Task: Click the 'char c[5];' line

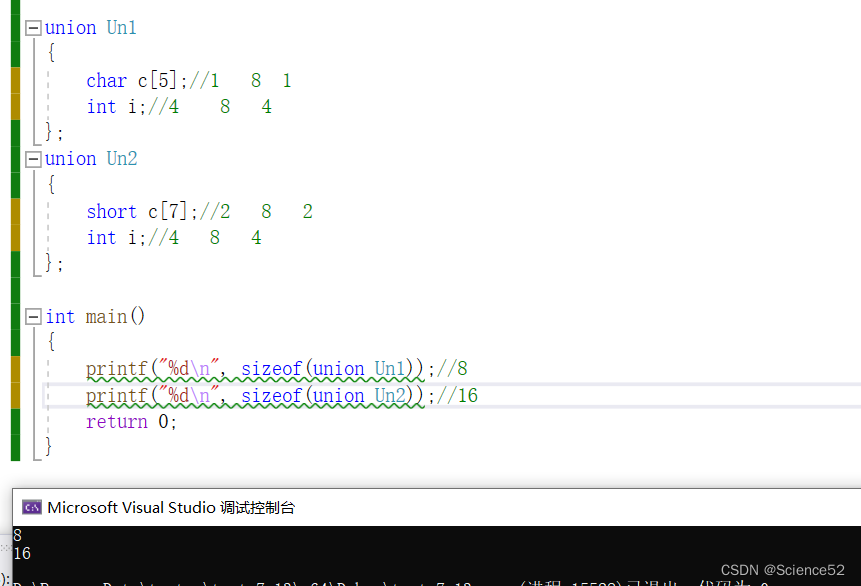Action: tap(137, 81)
